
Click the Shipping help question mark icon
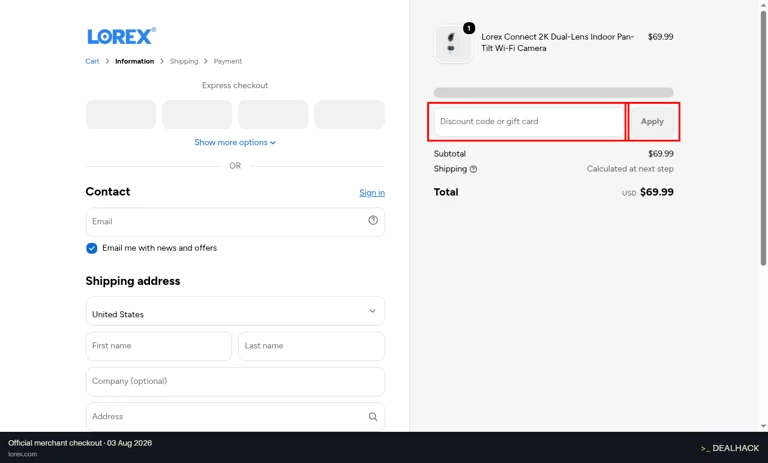coord(473,169)
